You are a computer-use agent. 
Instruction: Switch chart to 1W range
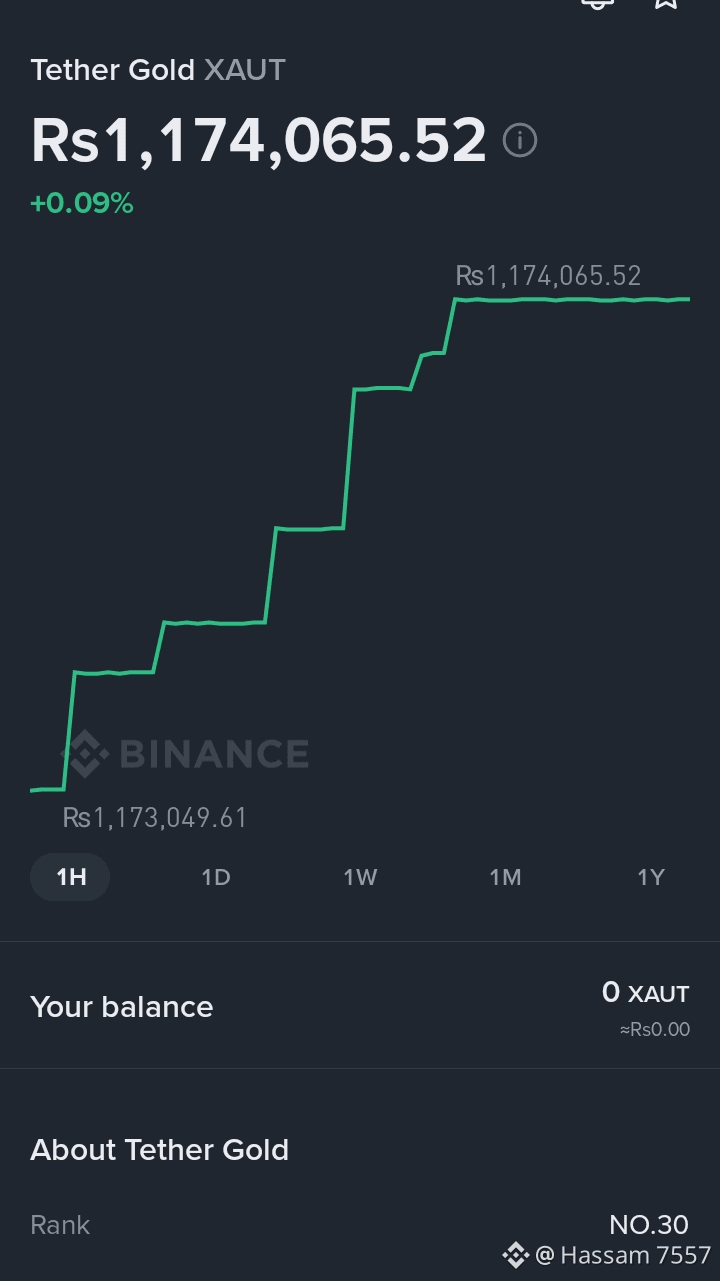click(x=360, y=877)
